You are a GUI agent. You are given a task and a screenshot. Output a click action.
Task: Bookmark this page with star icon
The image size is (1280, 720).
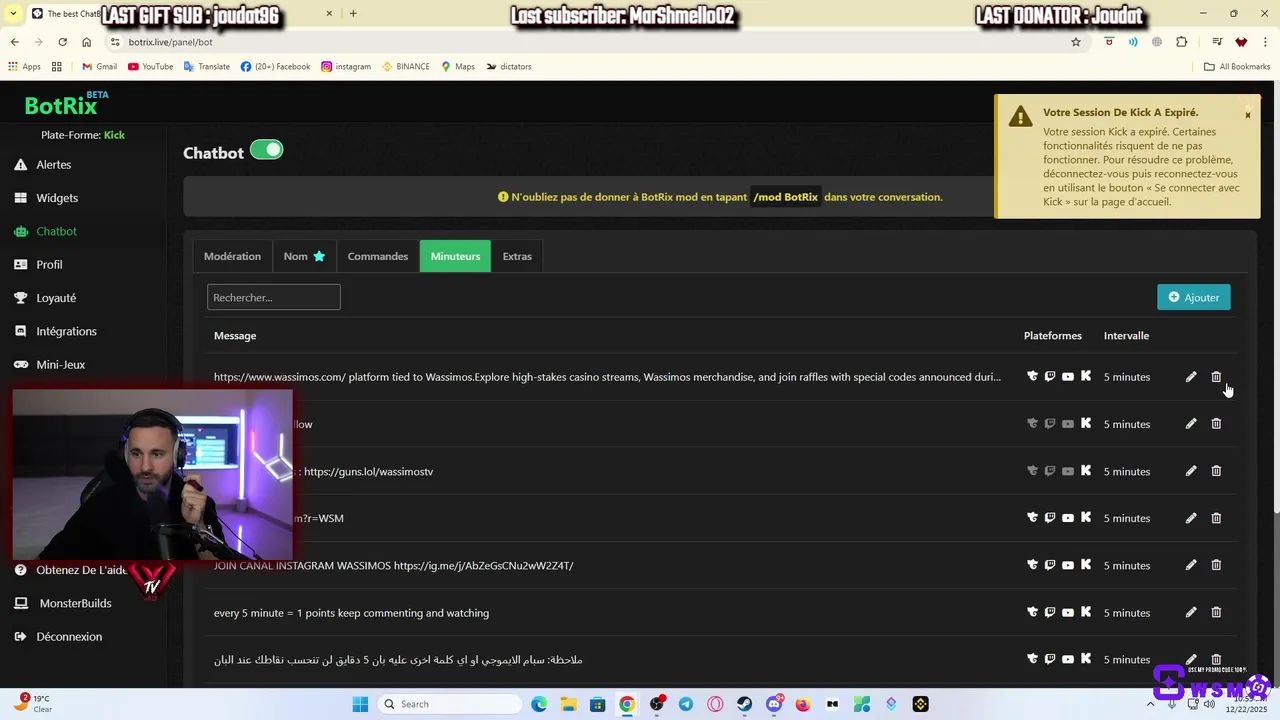(1076, 42)
